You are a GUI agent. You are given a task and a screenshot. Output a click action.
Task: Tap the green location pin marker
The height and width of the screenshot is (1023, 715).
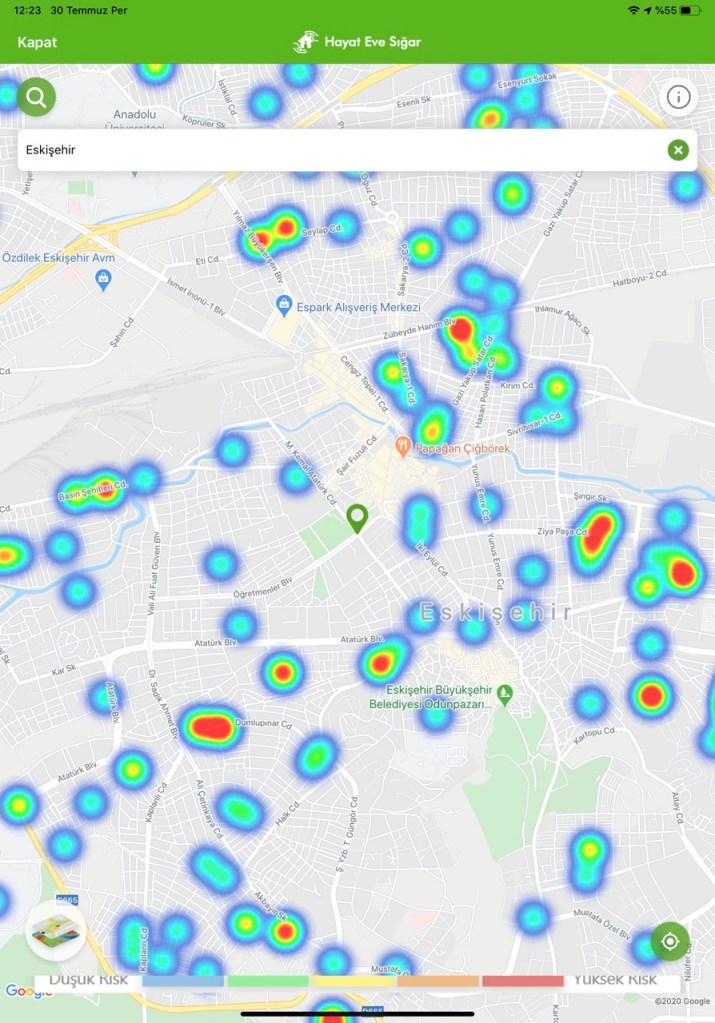point(357,518)
